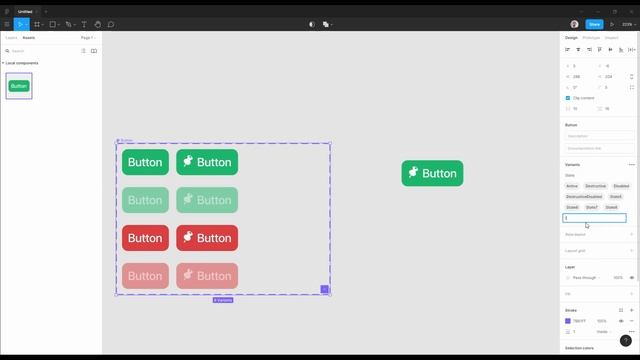Open advanced stroke options three dots
The height and width of the screenshot is (360, 640).
(631, 332)
